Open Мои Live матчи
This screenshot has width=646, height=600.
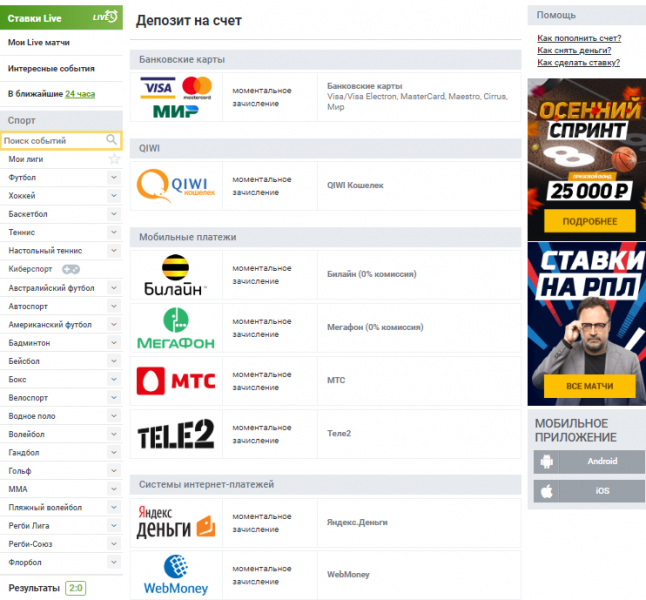[39, 42]
